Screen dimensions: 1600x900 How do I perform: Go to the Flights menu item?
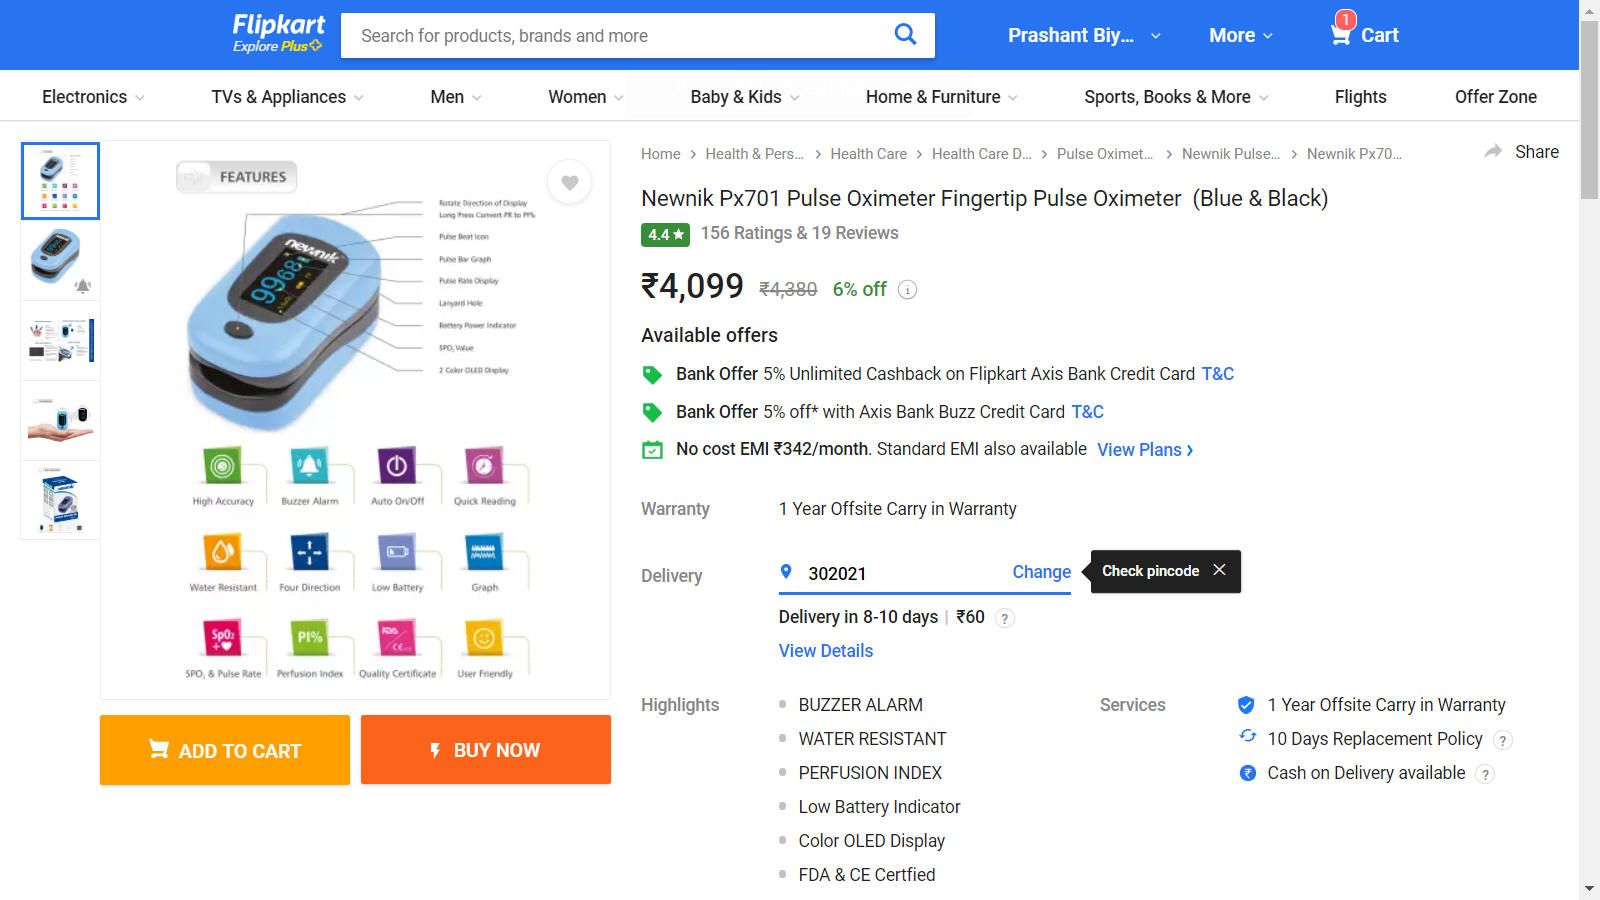1360,97
